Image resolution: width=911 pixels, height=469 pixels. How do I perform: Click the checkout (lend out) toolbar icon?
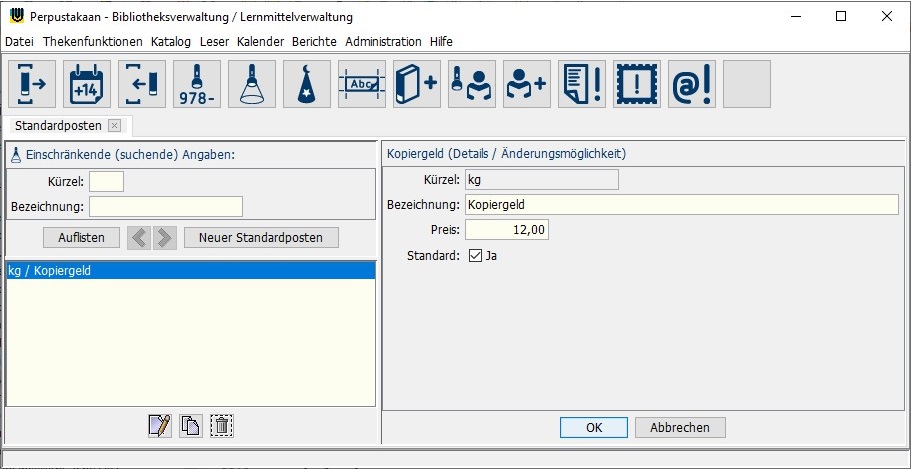pyautogui.click(x=32, y=84)
